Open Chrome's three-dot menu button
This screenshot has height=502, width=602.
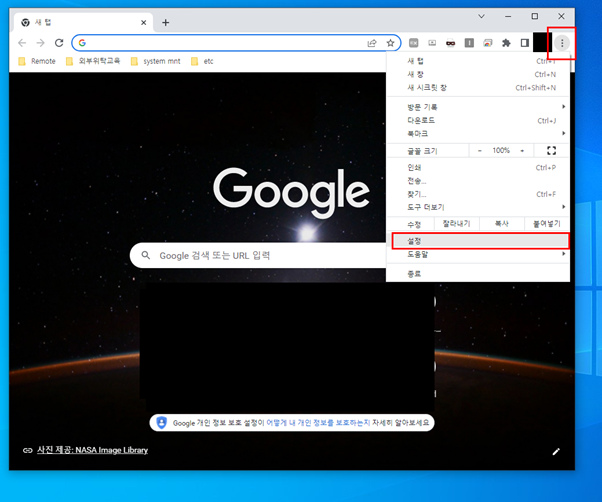point(562,43)
